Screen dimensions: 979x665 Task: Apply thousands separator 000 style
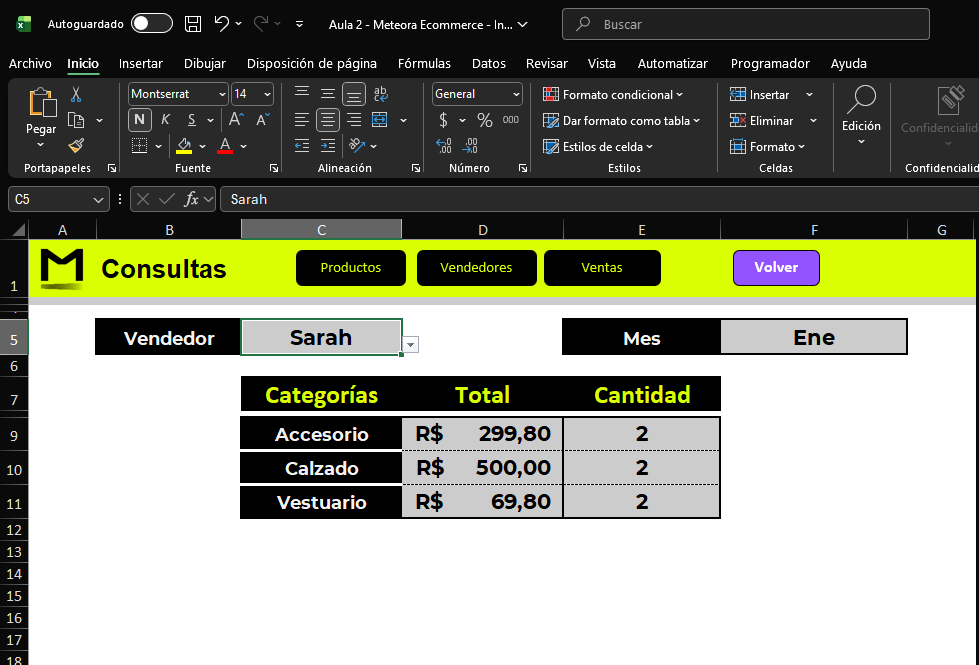[511, 119]
